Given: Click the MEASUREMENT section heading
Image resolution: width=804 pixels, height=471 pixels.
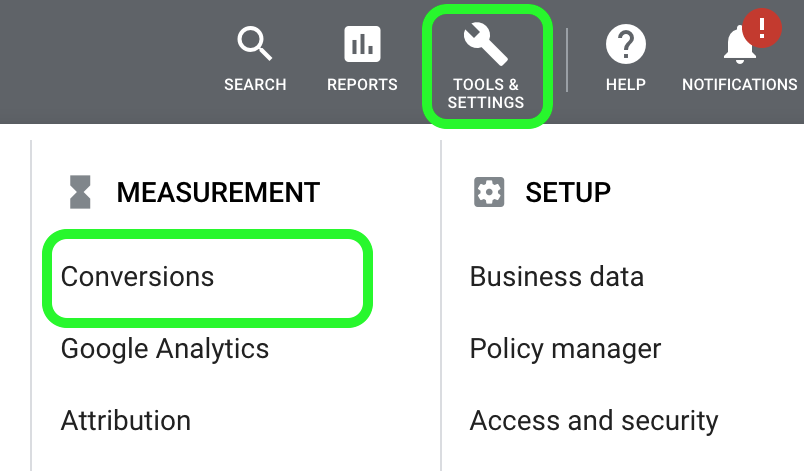Looking at the screenshot, I should [x=218, y=193].
